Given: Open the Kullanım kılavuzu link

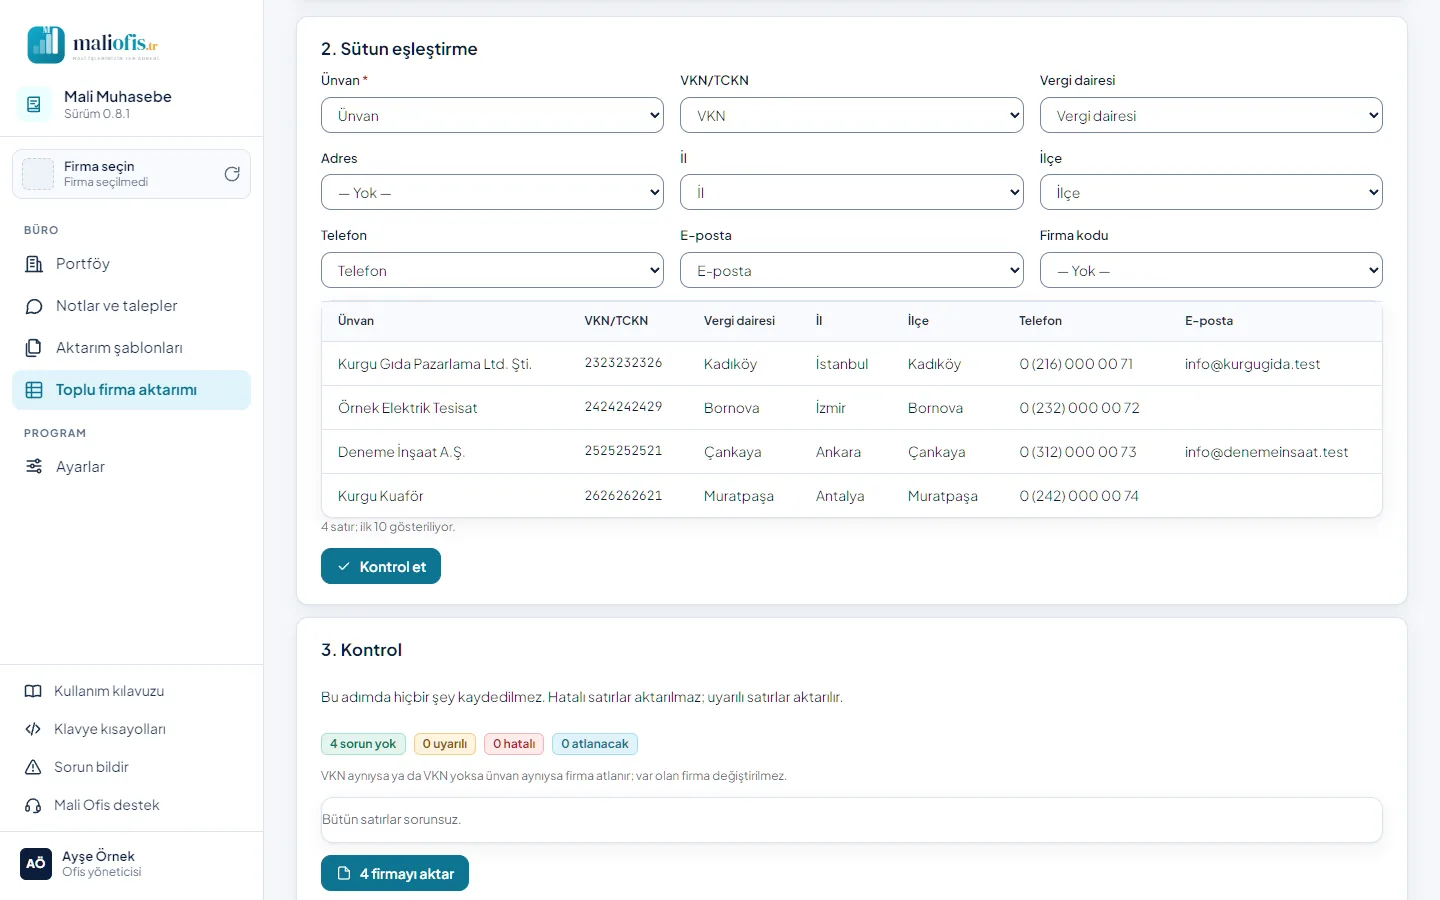Looking at the screenshot, I should point(131,691).
